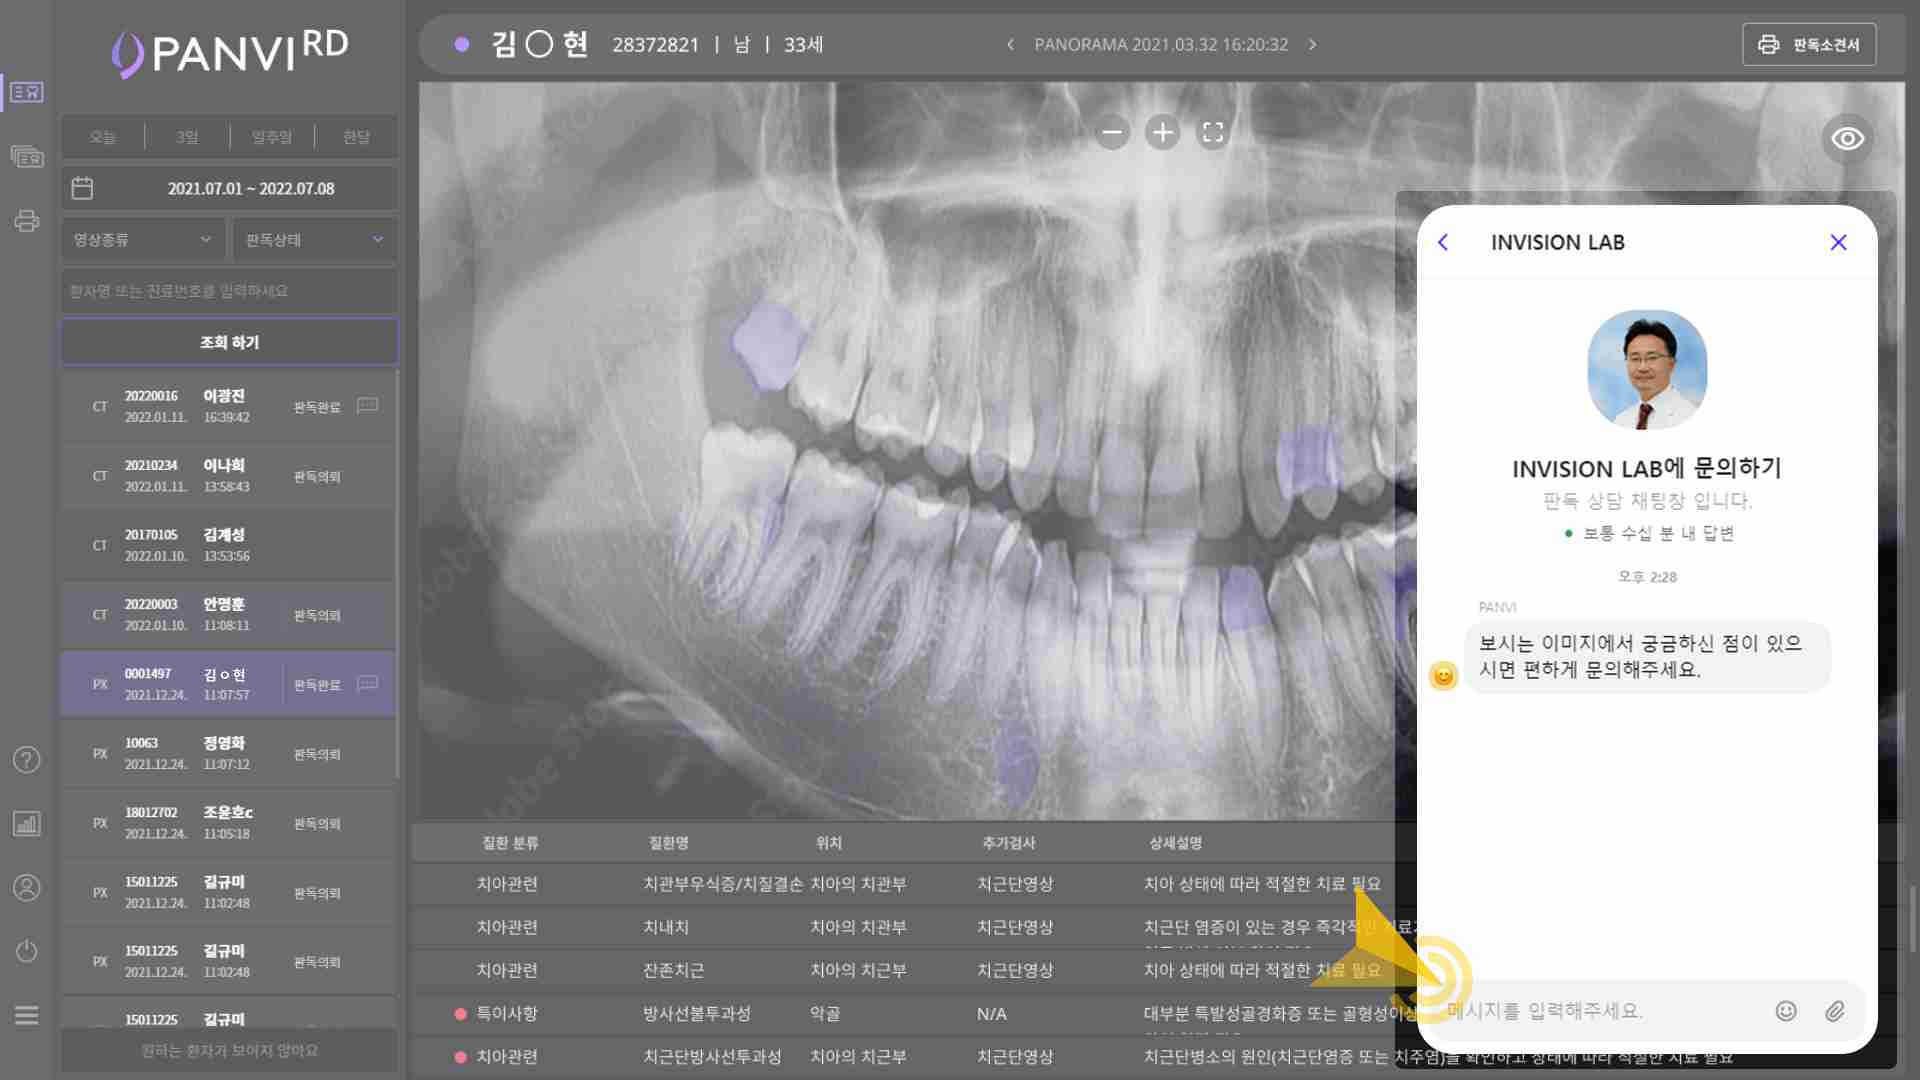1920x1080 pixels.
Task: Click the 판독완료 status on 이광진 row
Action: tap(317, 407)
